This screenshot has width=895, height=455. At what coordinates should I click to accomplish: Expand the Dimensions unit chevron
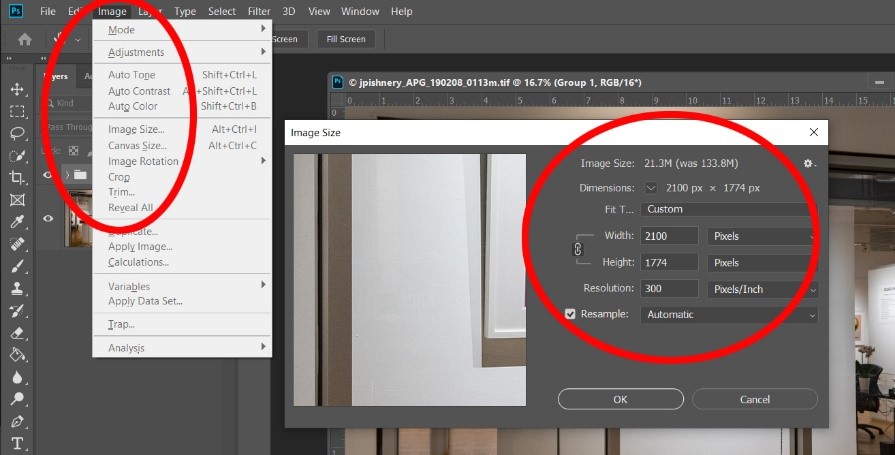[x=651, y=188]
